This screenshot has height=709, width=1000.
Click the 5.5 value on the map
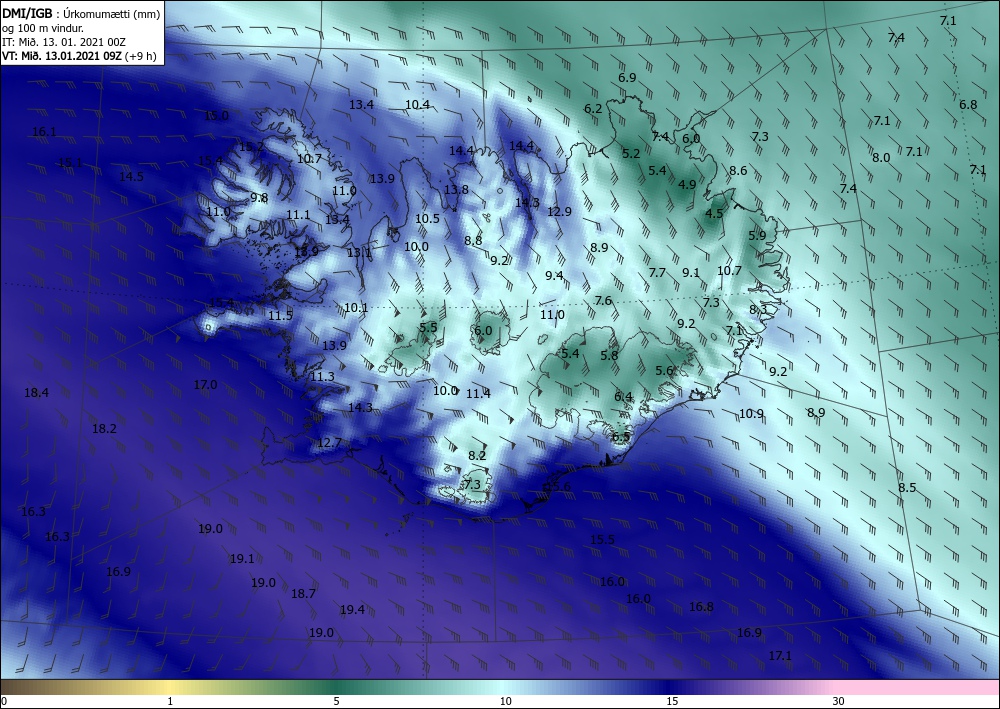click(x=428, y=328)
